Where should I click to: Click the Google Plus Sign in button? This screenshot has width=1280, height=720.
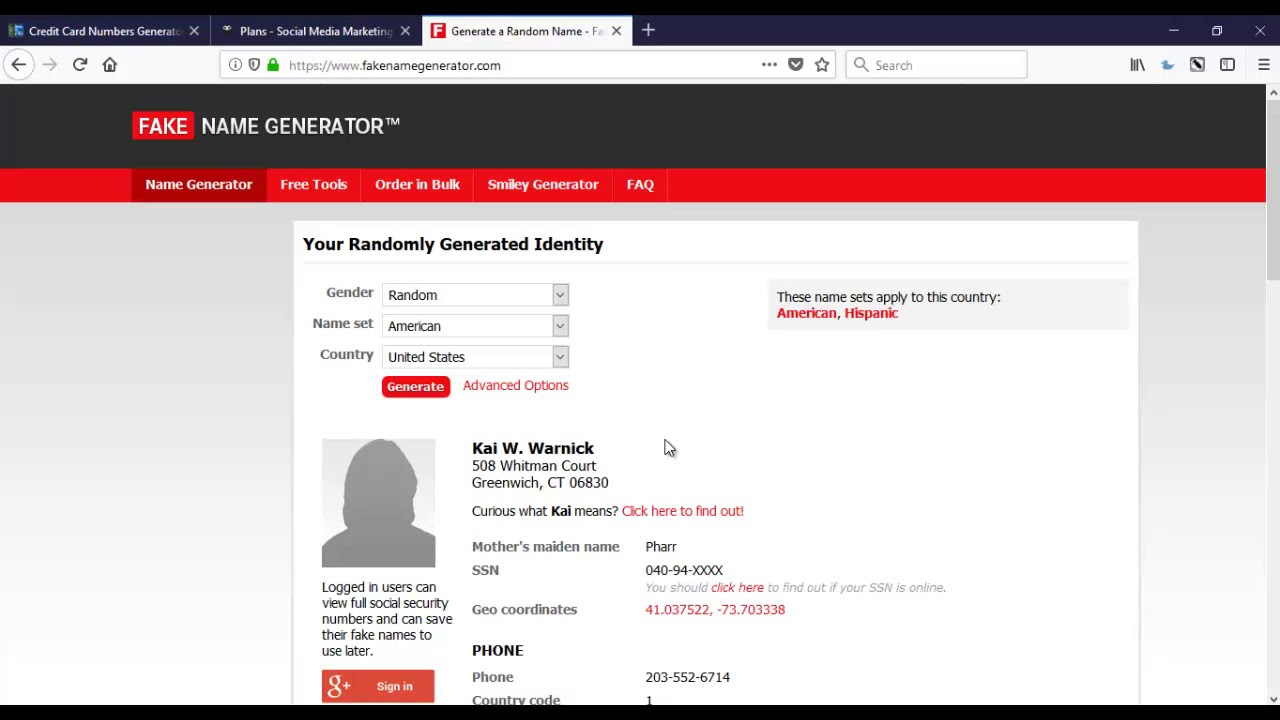point(378,686)
